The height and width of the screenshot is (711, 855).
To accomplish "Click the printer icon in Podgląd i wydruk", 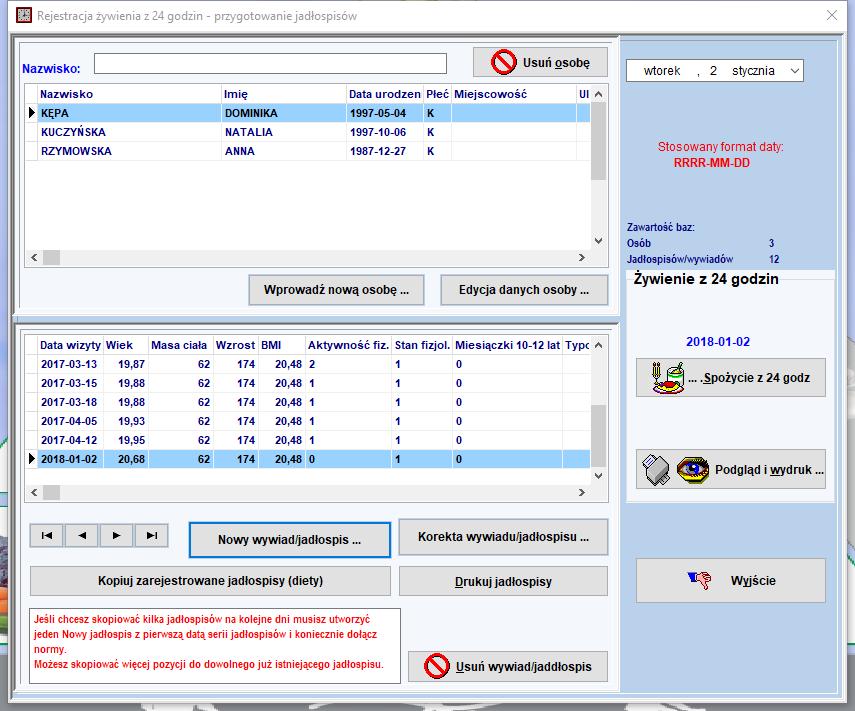I will click(656, 469).
